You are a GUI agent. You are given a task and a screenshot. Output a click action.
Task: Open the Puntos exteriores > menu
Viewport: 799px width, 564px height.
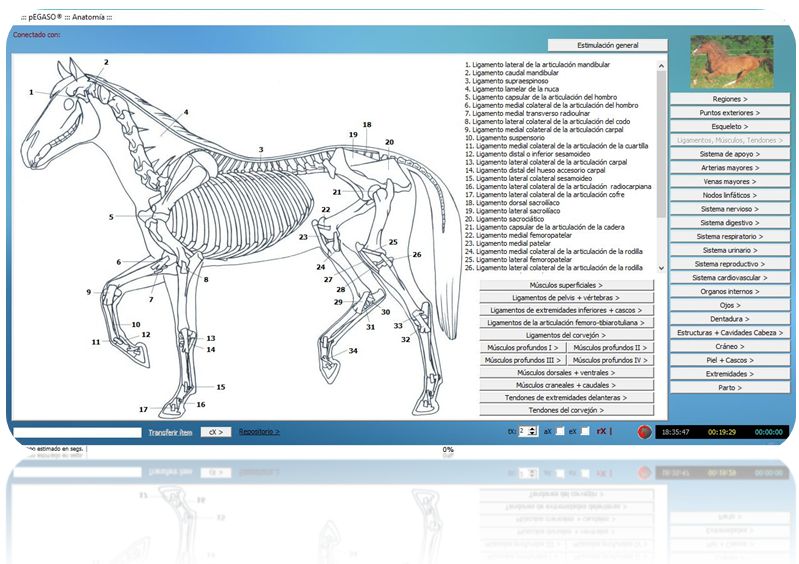coord(730,113)
